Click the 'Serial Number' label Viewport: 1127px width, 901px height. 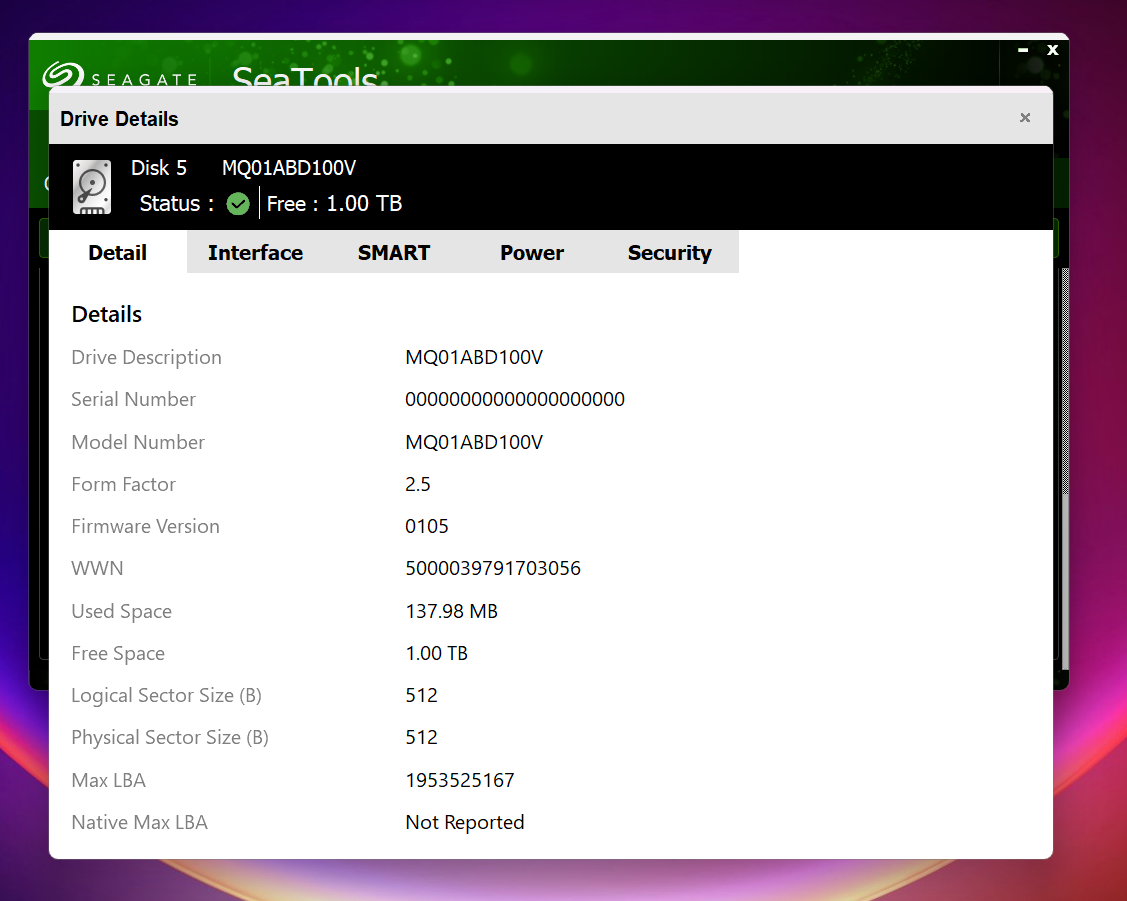pos(133,399)
